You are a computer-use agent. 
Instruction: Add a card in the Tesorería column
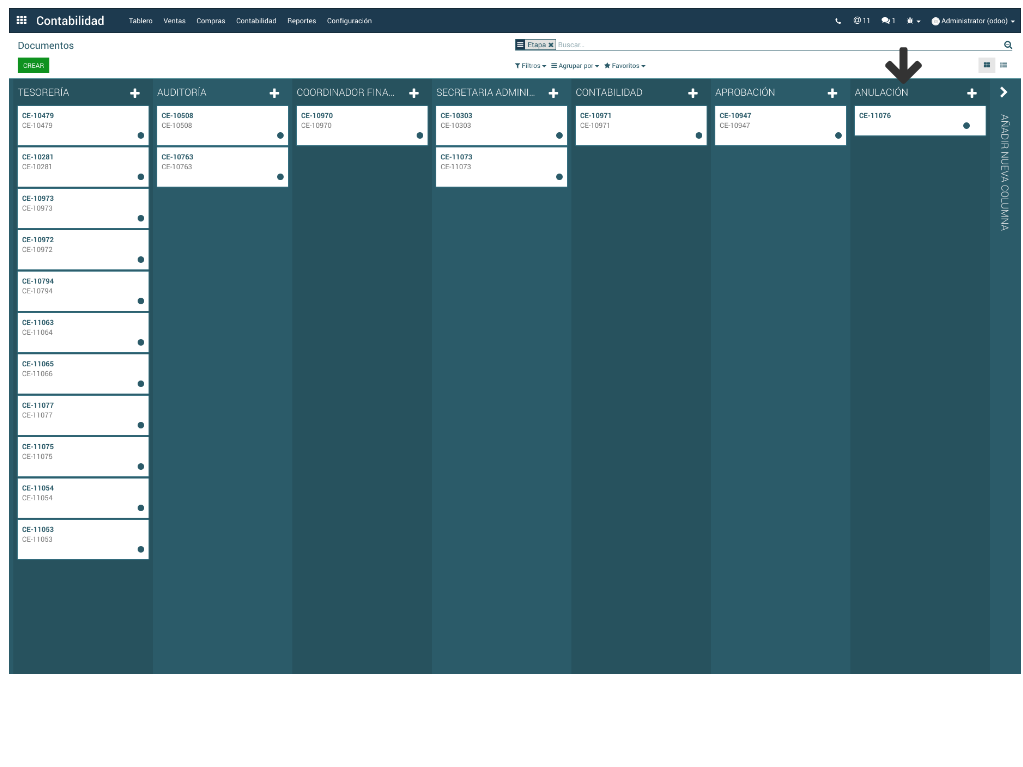[135, 93]
